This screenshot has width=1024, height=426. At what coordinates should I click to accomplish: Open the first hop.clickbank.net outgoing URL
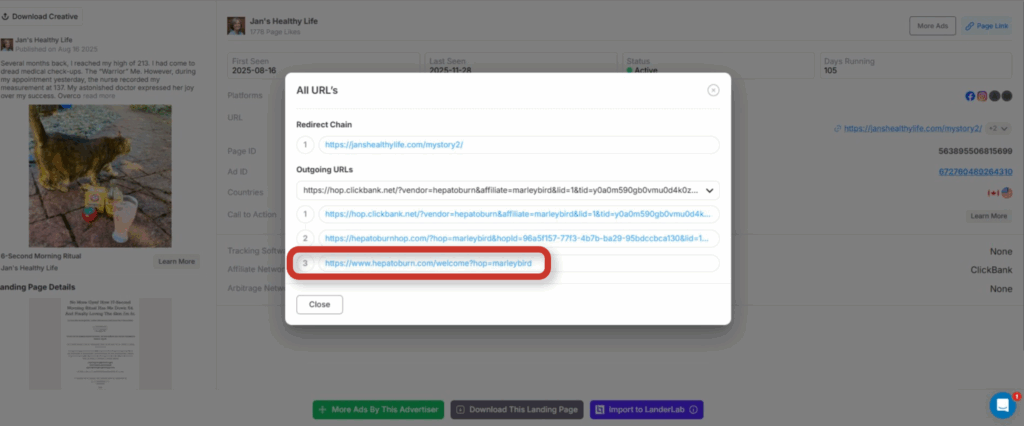(517, 214)
